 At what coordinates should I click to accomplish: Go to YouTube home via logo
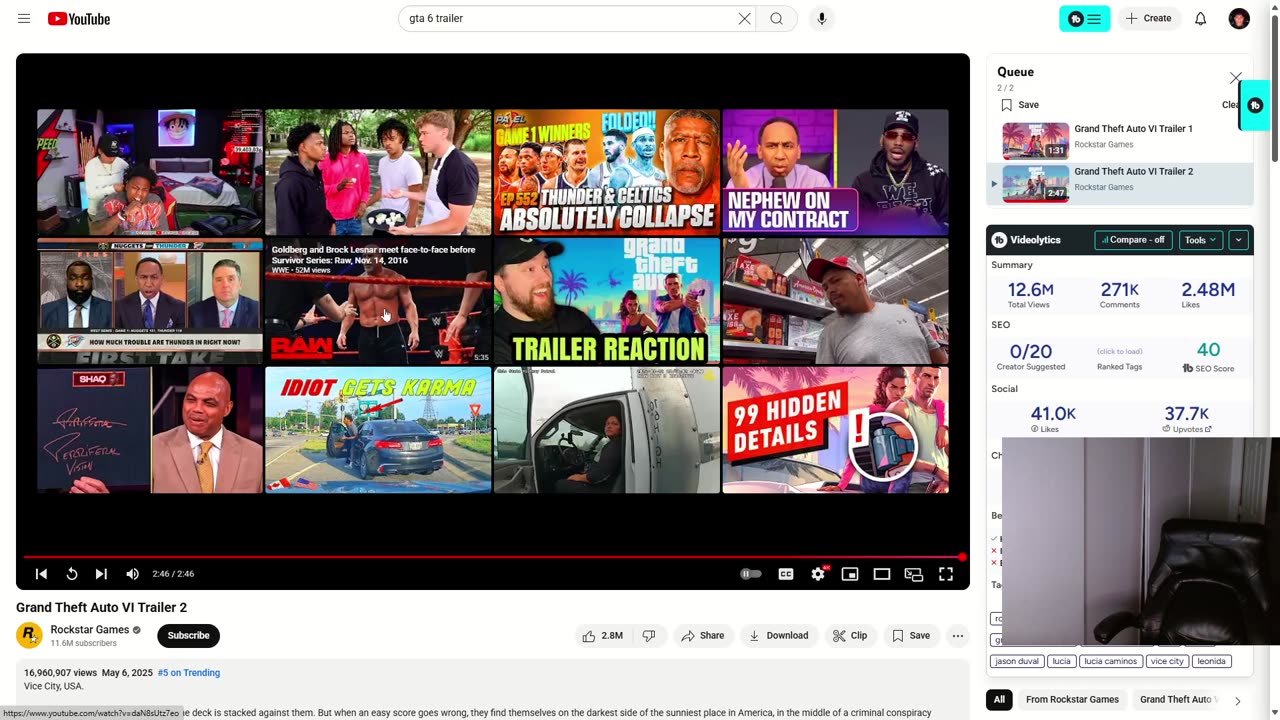pos(78,19)
